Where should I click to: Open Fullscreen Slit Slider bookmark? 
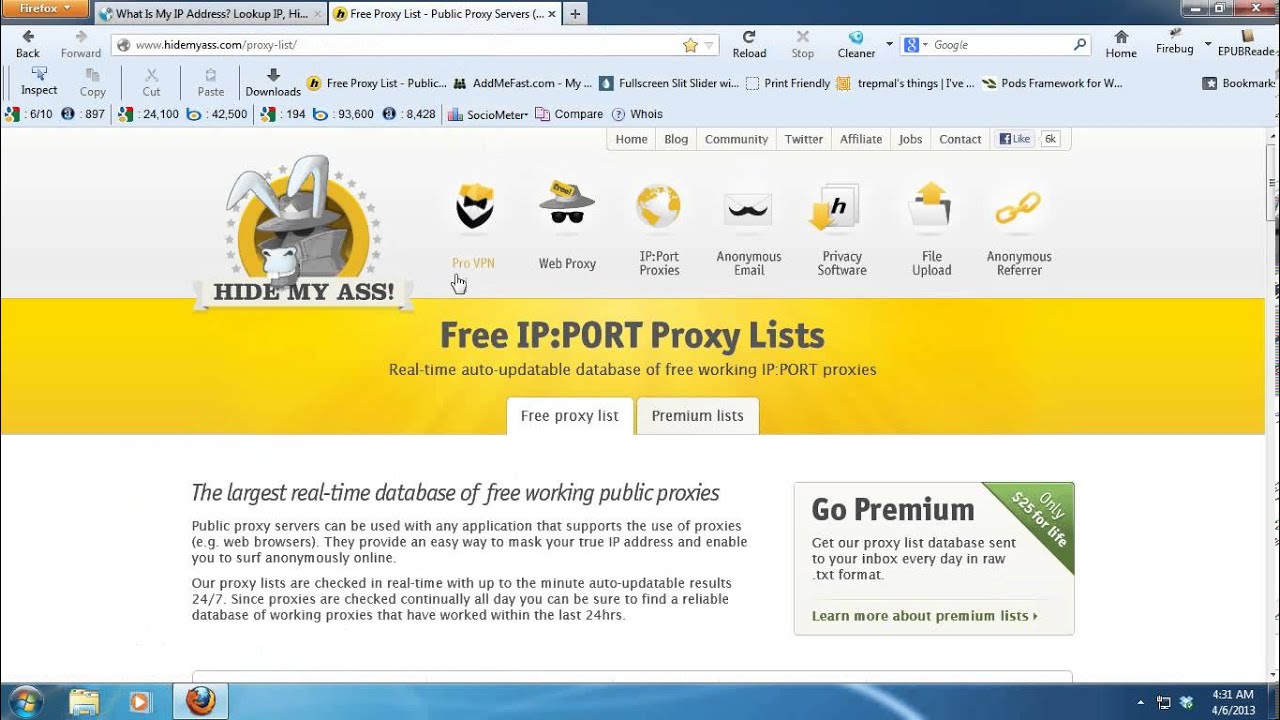point(669,83)
